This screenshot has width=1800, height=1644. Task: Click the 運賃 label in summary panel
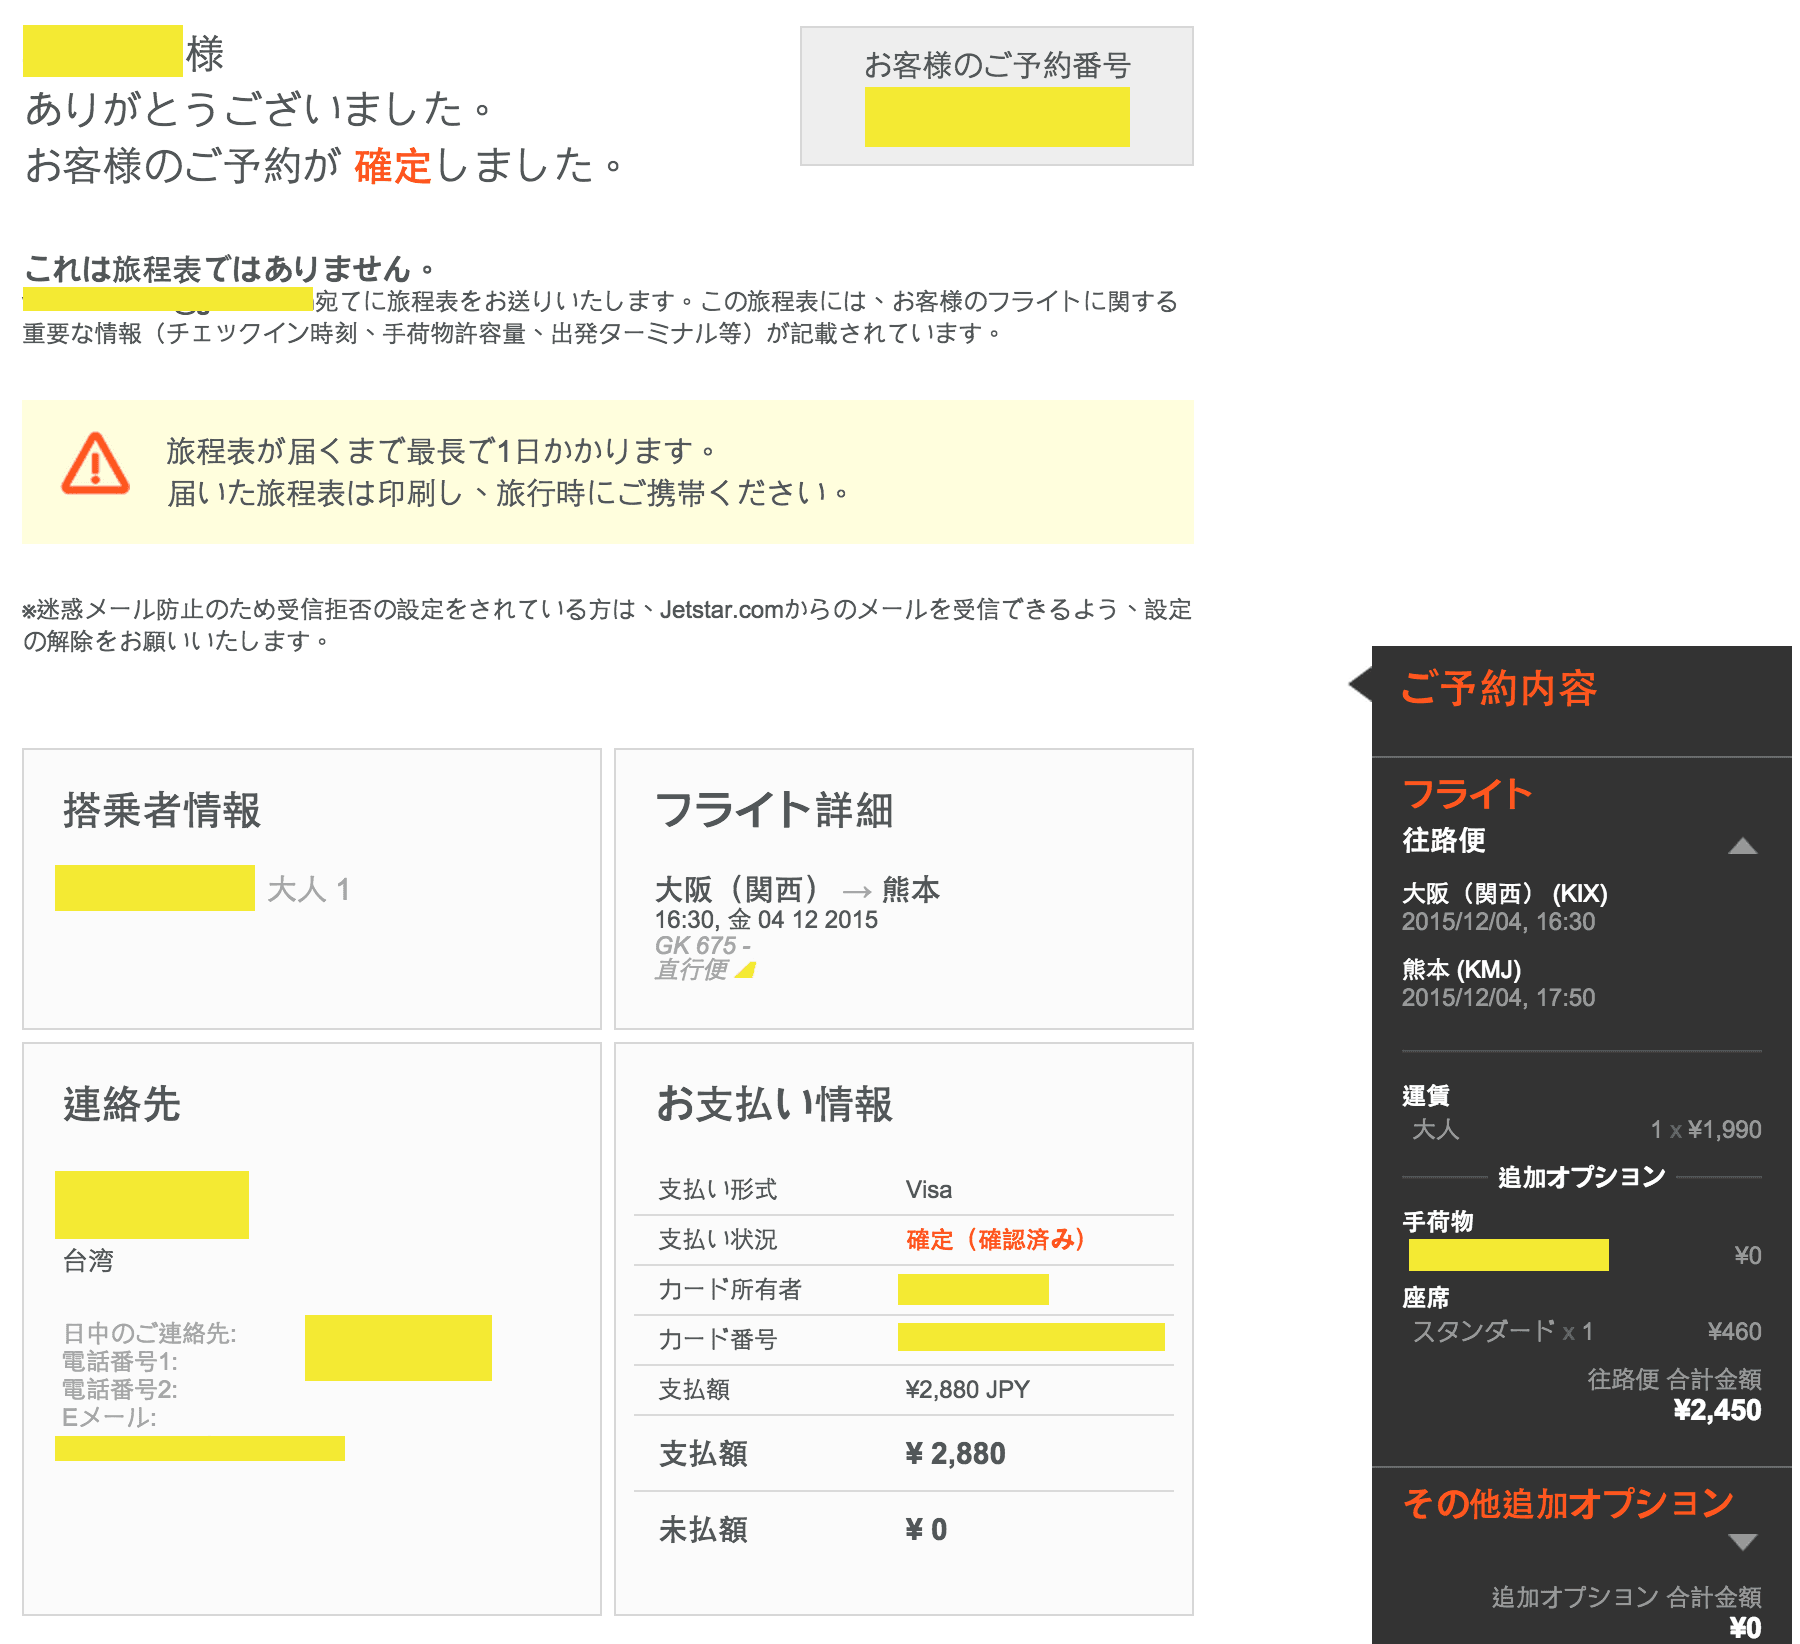[x=1426, y=1095]
